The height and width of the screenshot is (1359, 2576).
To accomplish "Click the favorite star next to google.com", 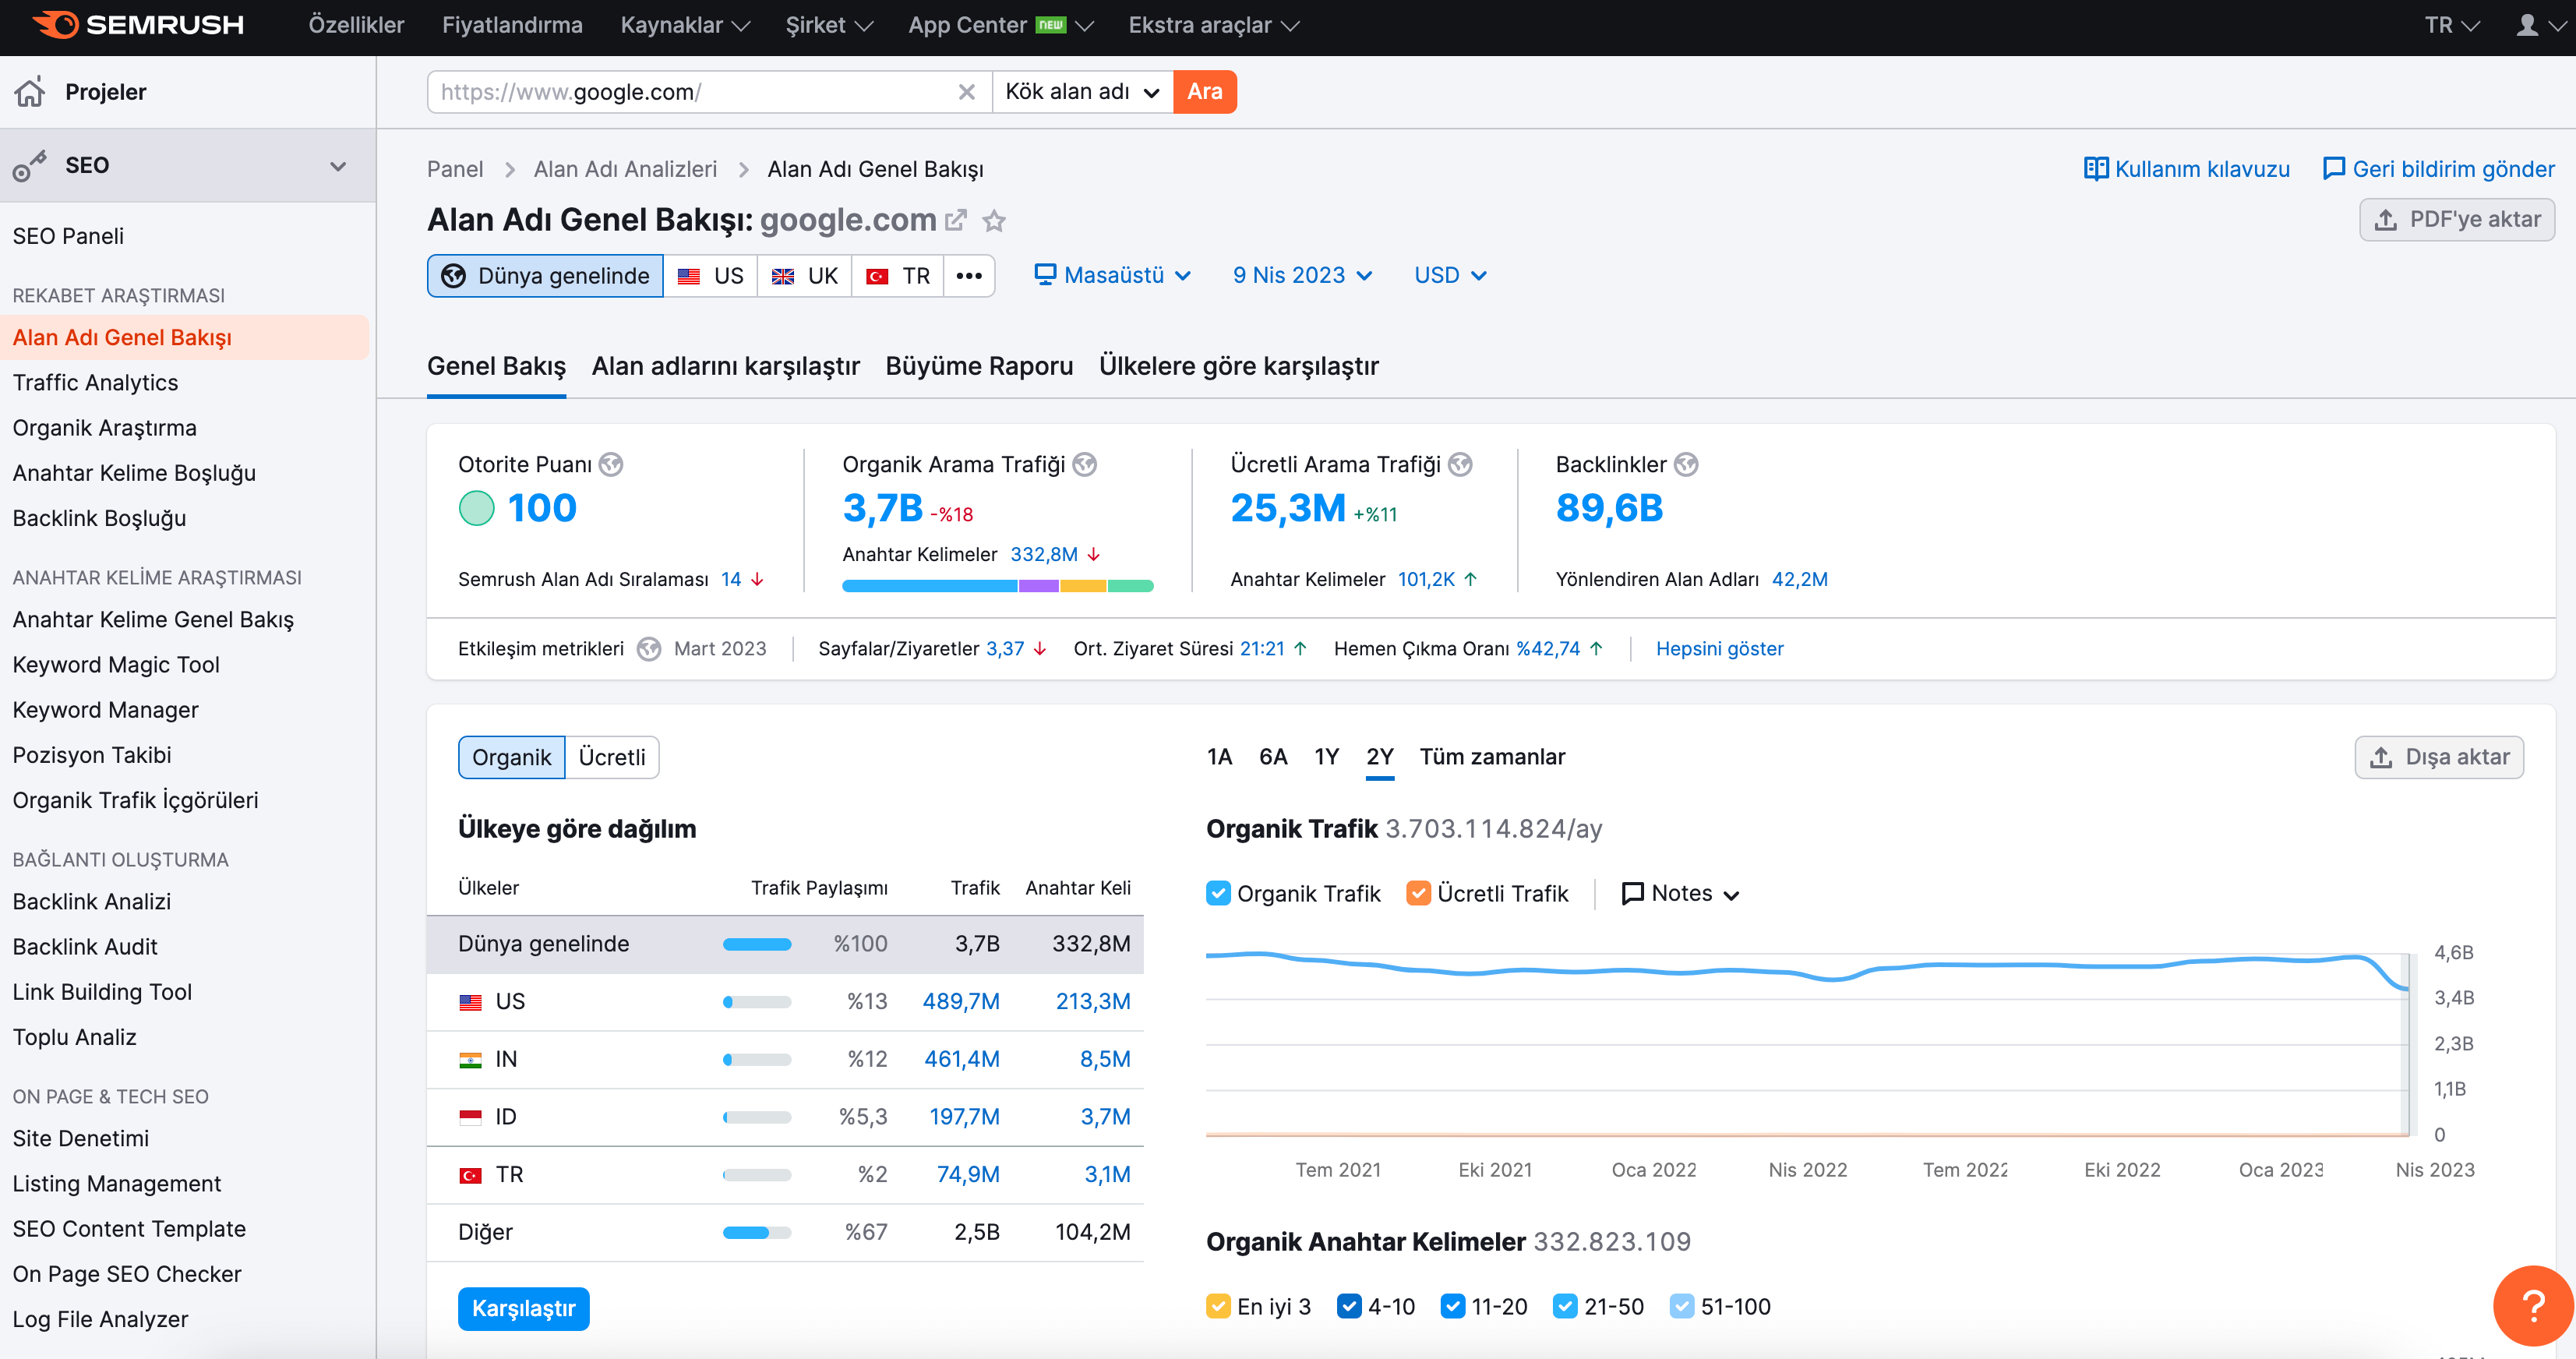I will (993, 220).
